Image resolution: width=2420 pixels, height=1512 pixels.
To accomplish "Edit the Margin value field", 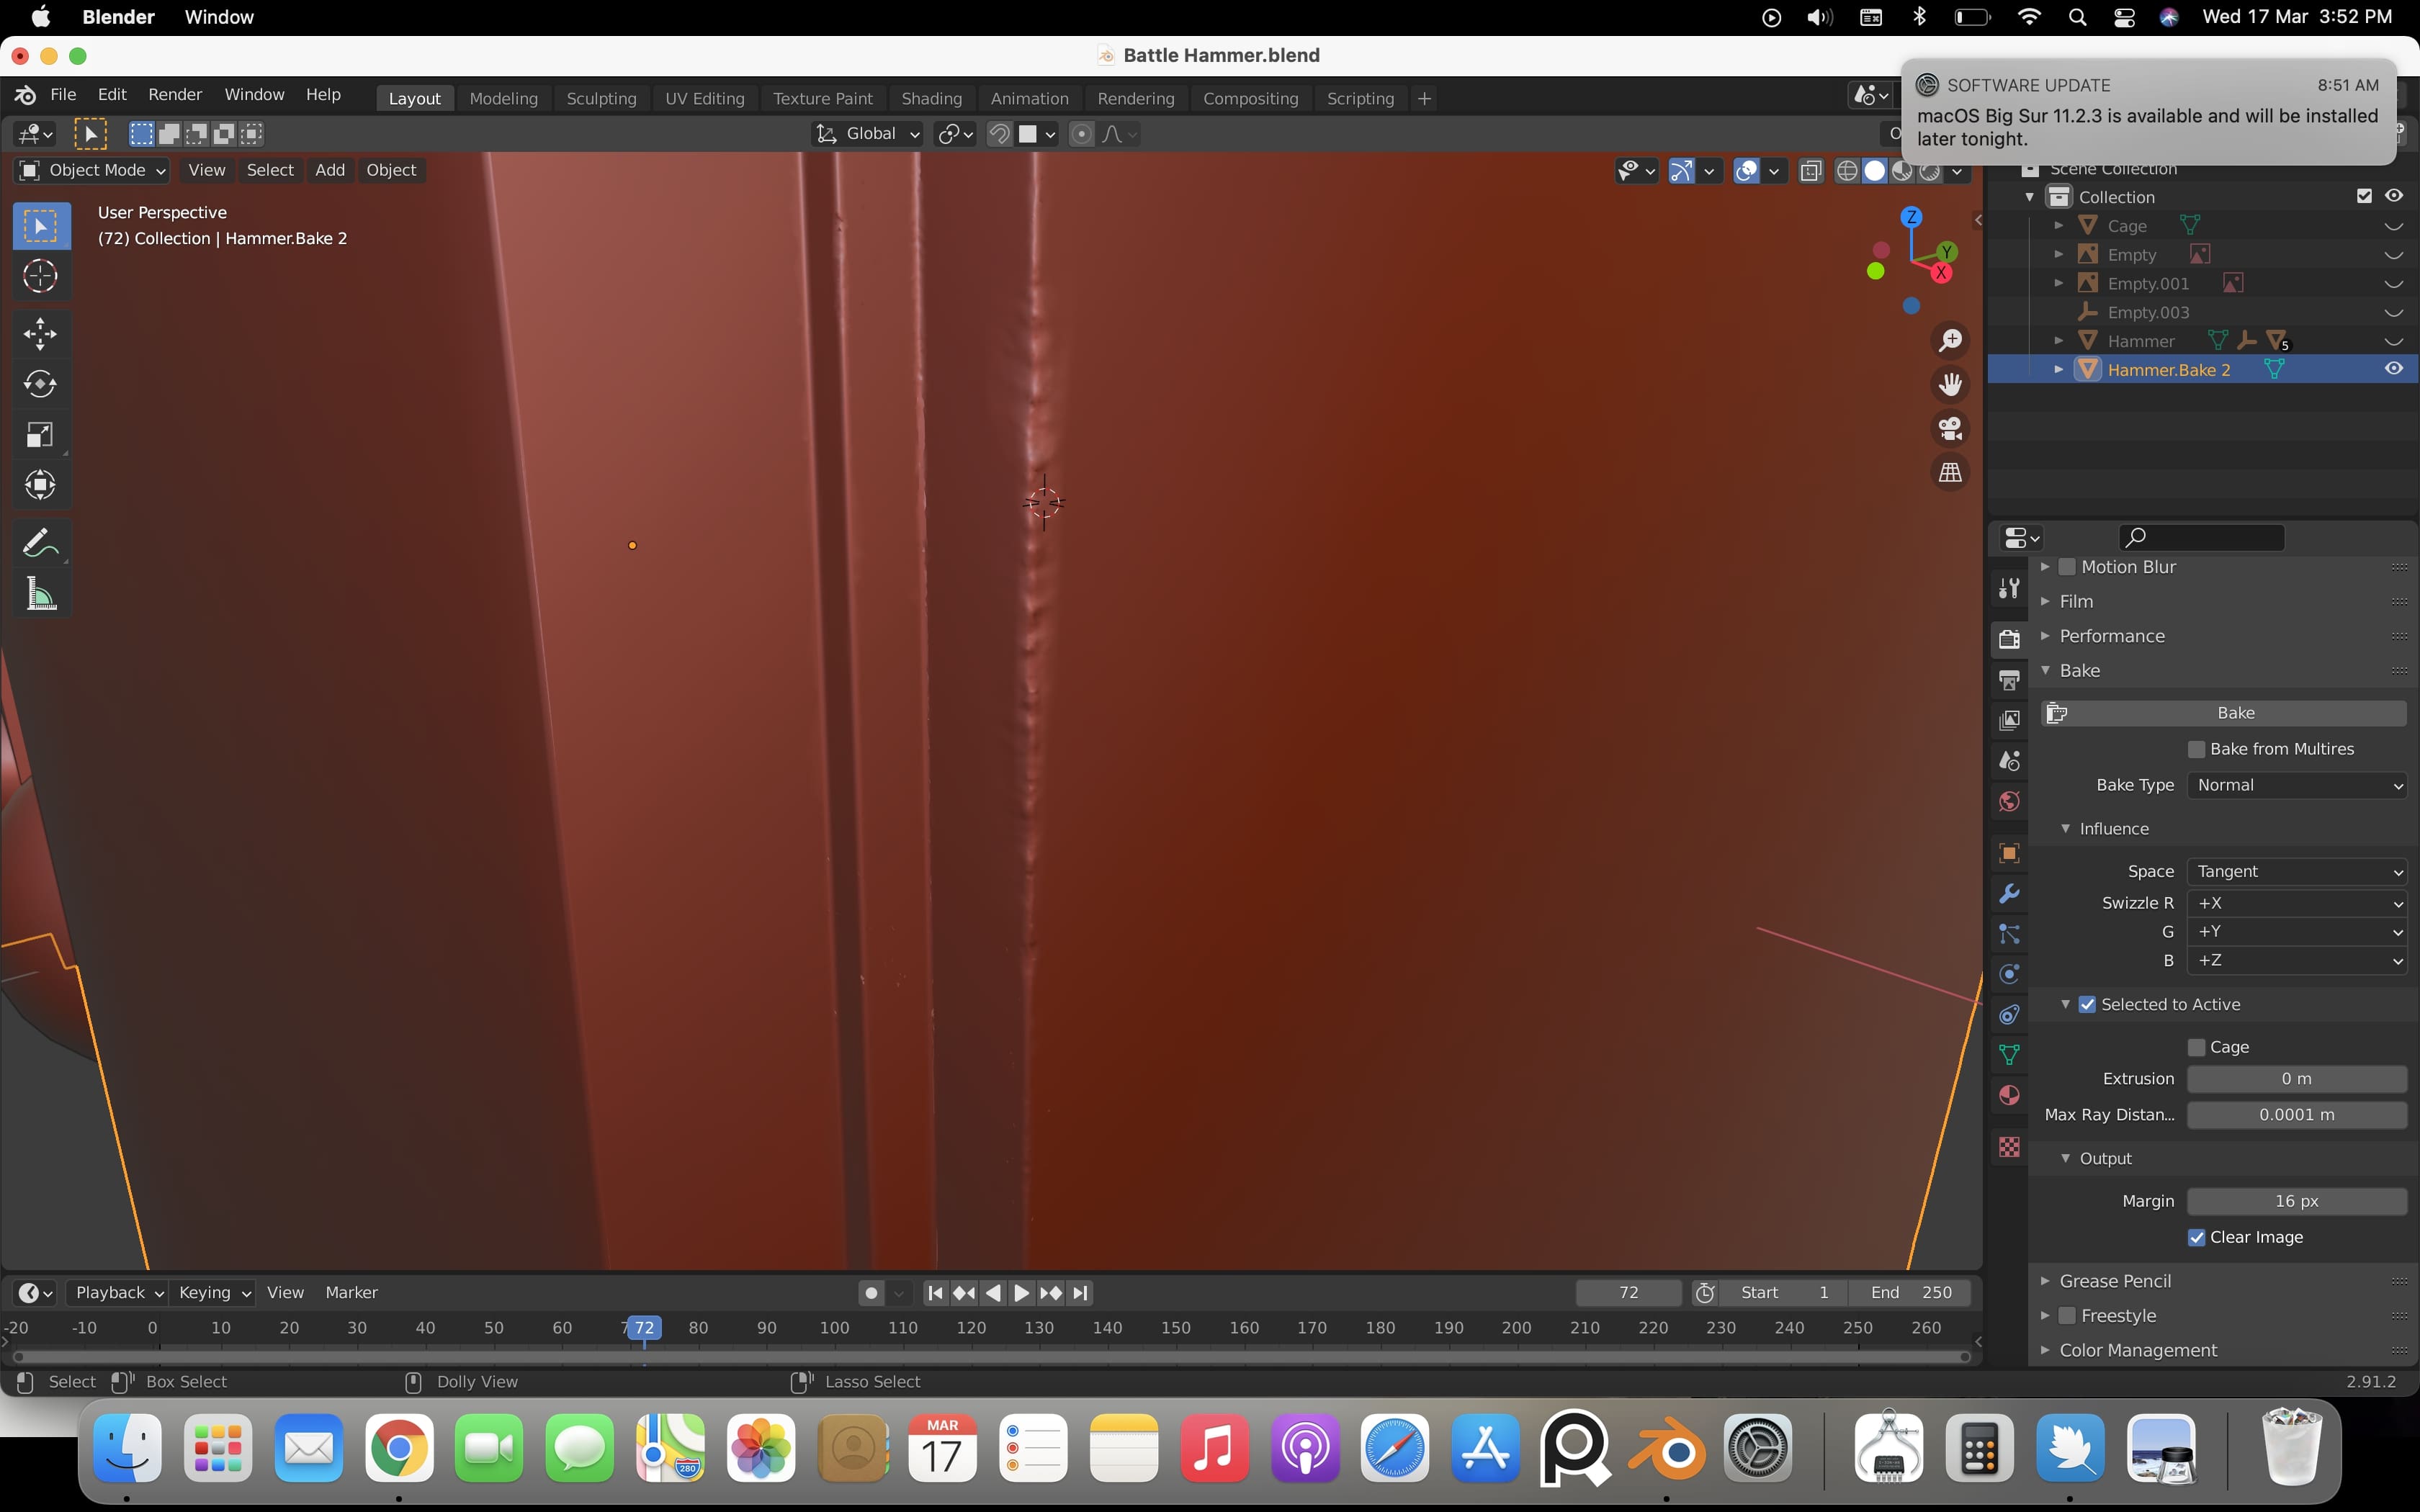I will [2295, 1200].
